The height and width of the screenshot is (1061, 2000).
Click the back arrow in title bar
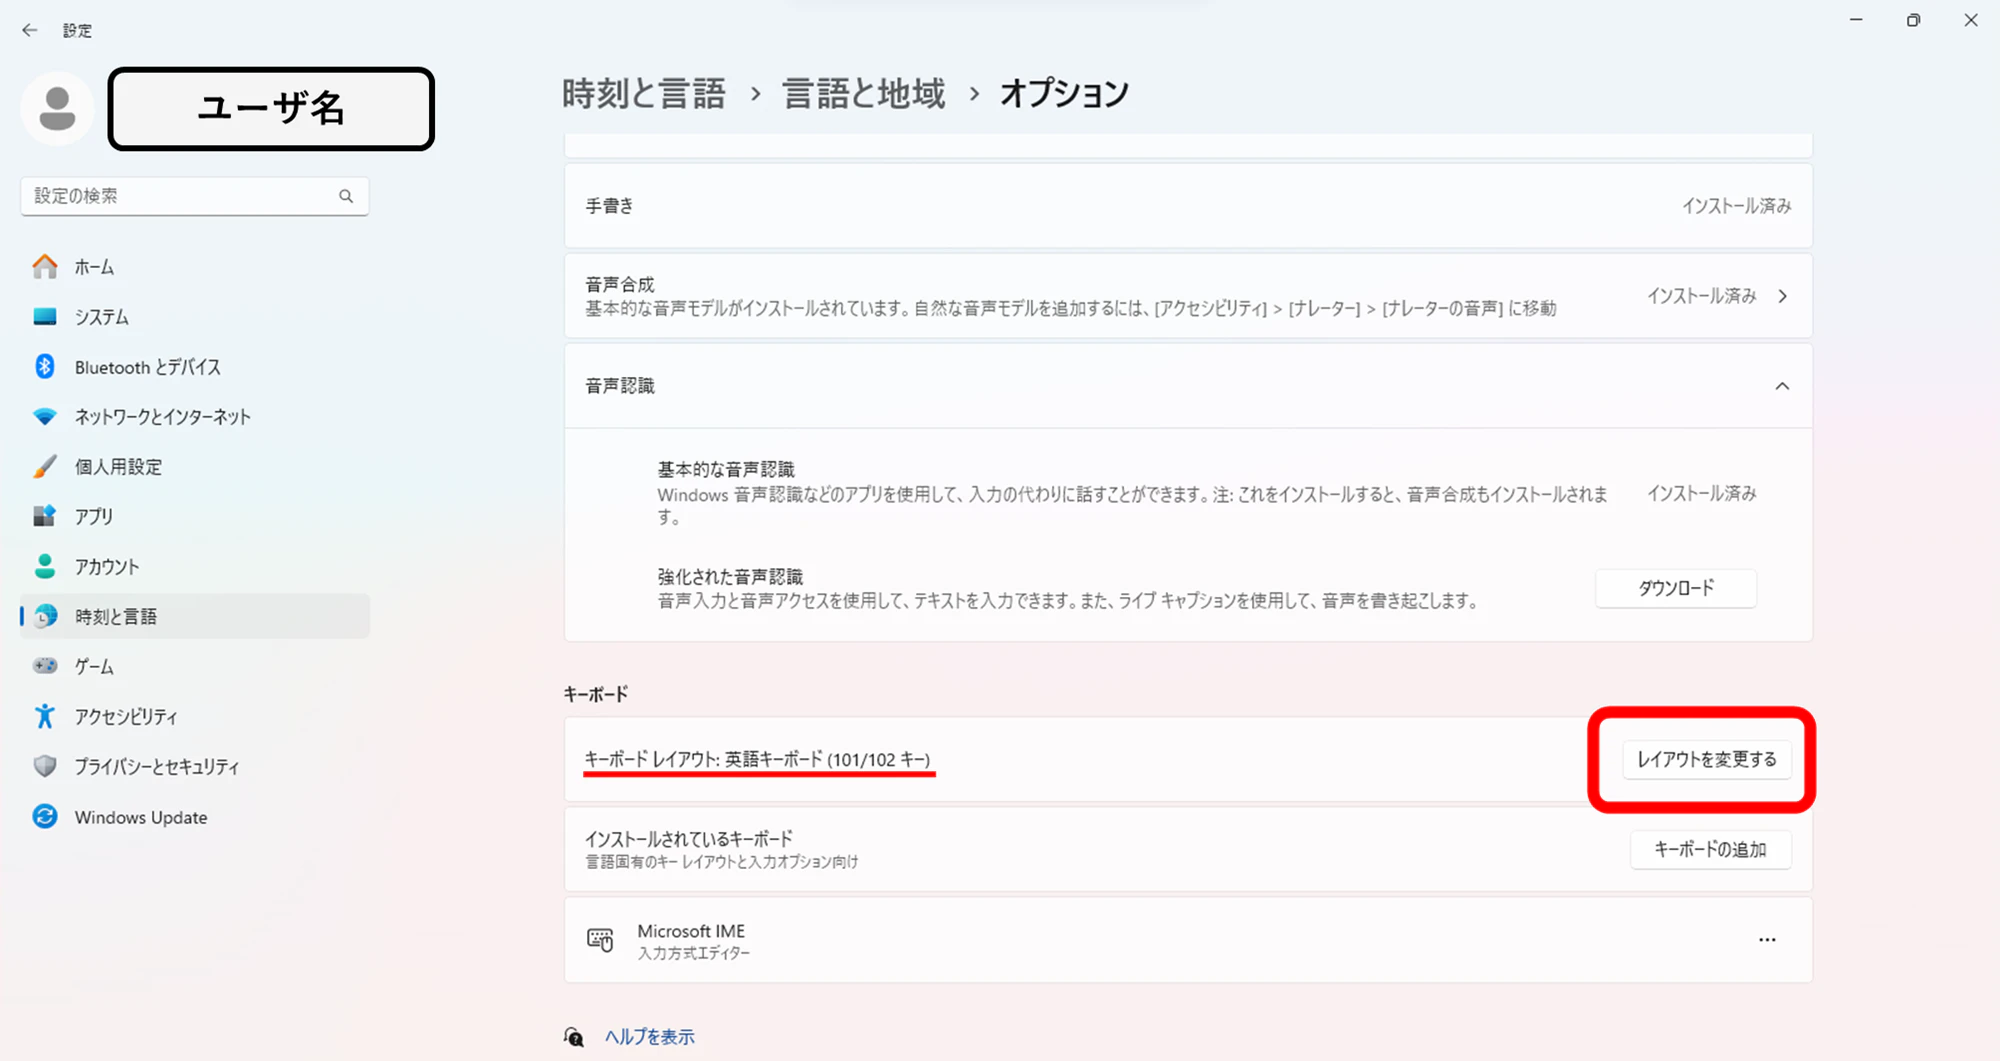click(x=29, y=30)
